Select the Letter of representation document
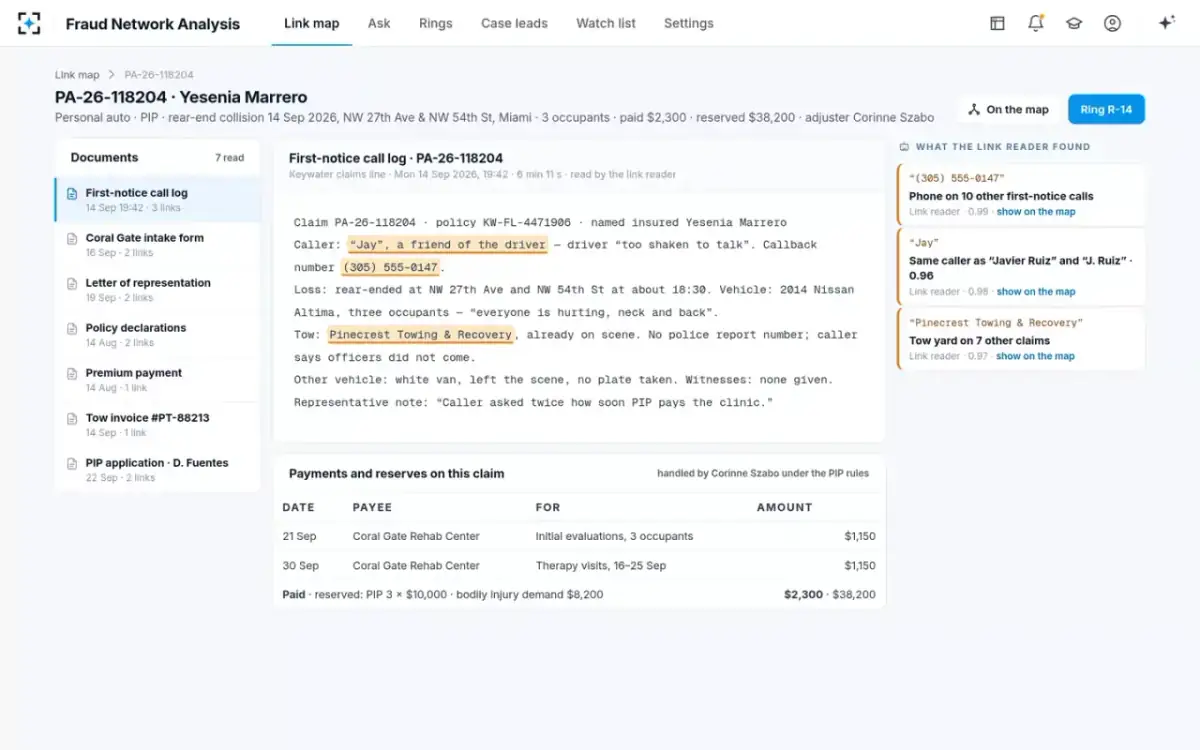This screenshot has width=1200, height=750. 158,289
